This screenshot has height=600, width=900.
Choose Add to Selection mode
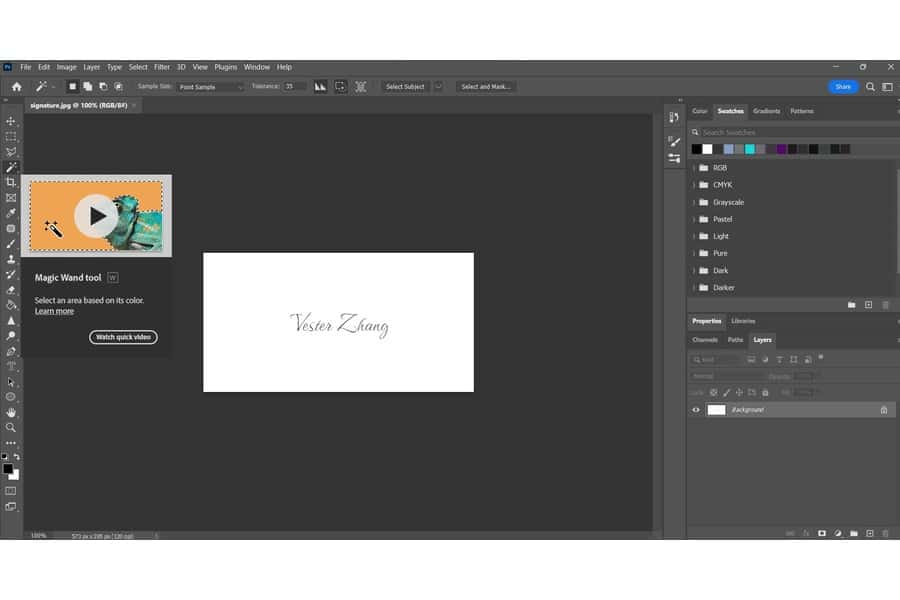click(x=88, y=87)
